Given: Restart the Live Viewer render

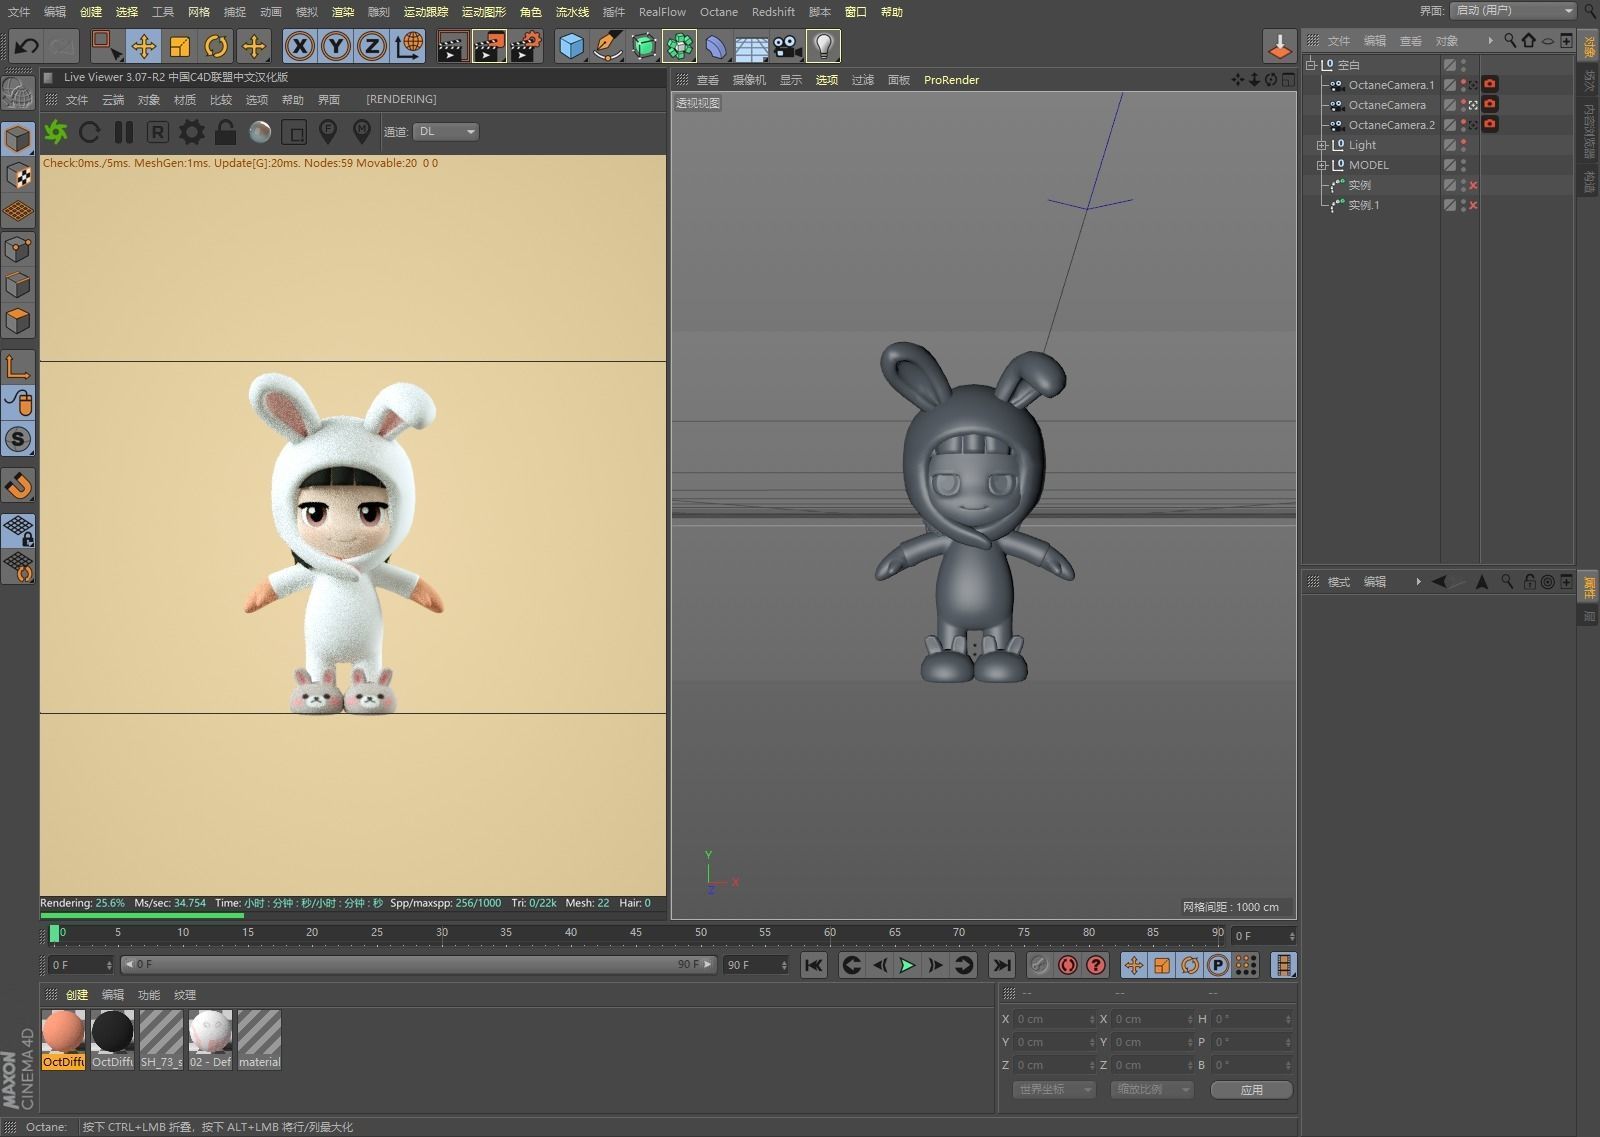Looking at the screenshot, I should [x=89, y=132].
